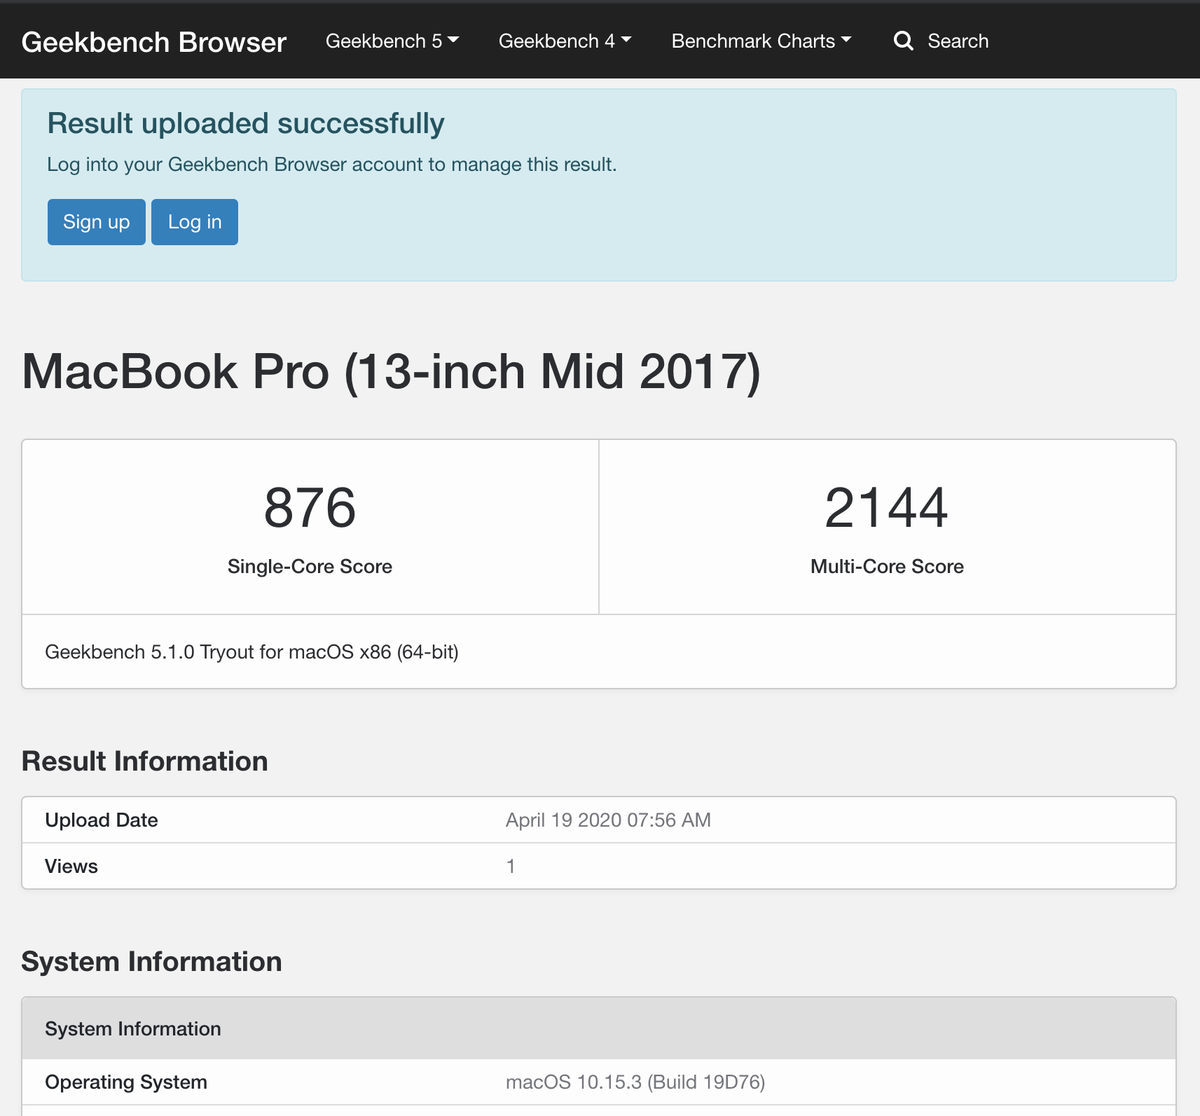Select the multi-core score value 2144
Image resolution: width=1200 pixels, height=1116 pixels.
[887, 508]
